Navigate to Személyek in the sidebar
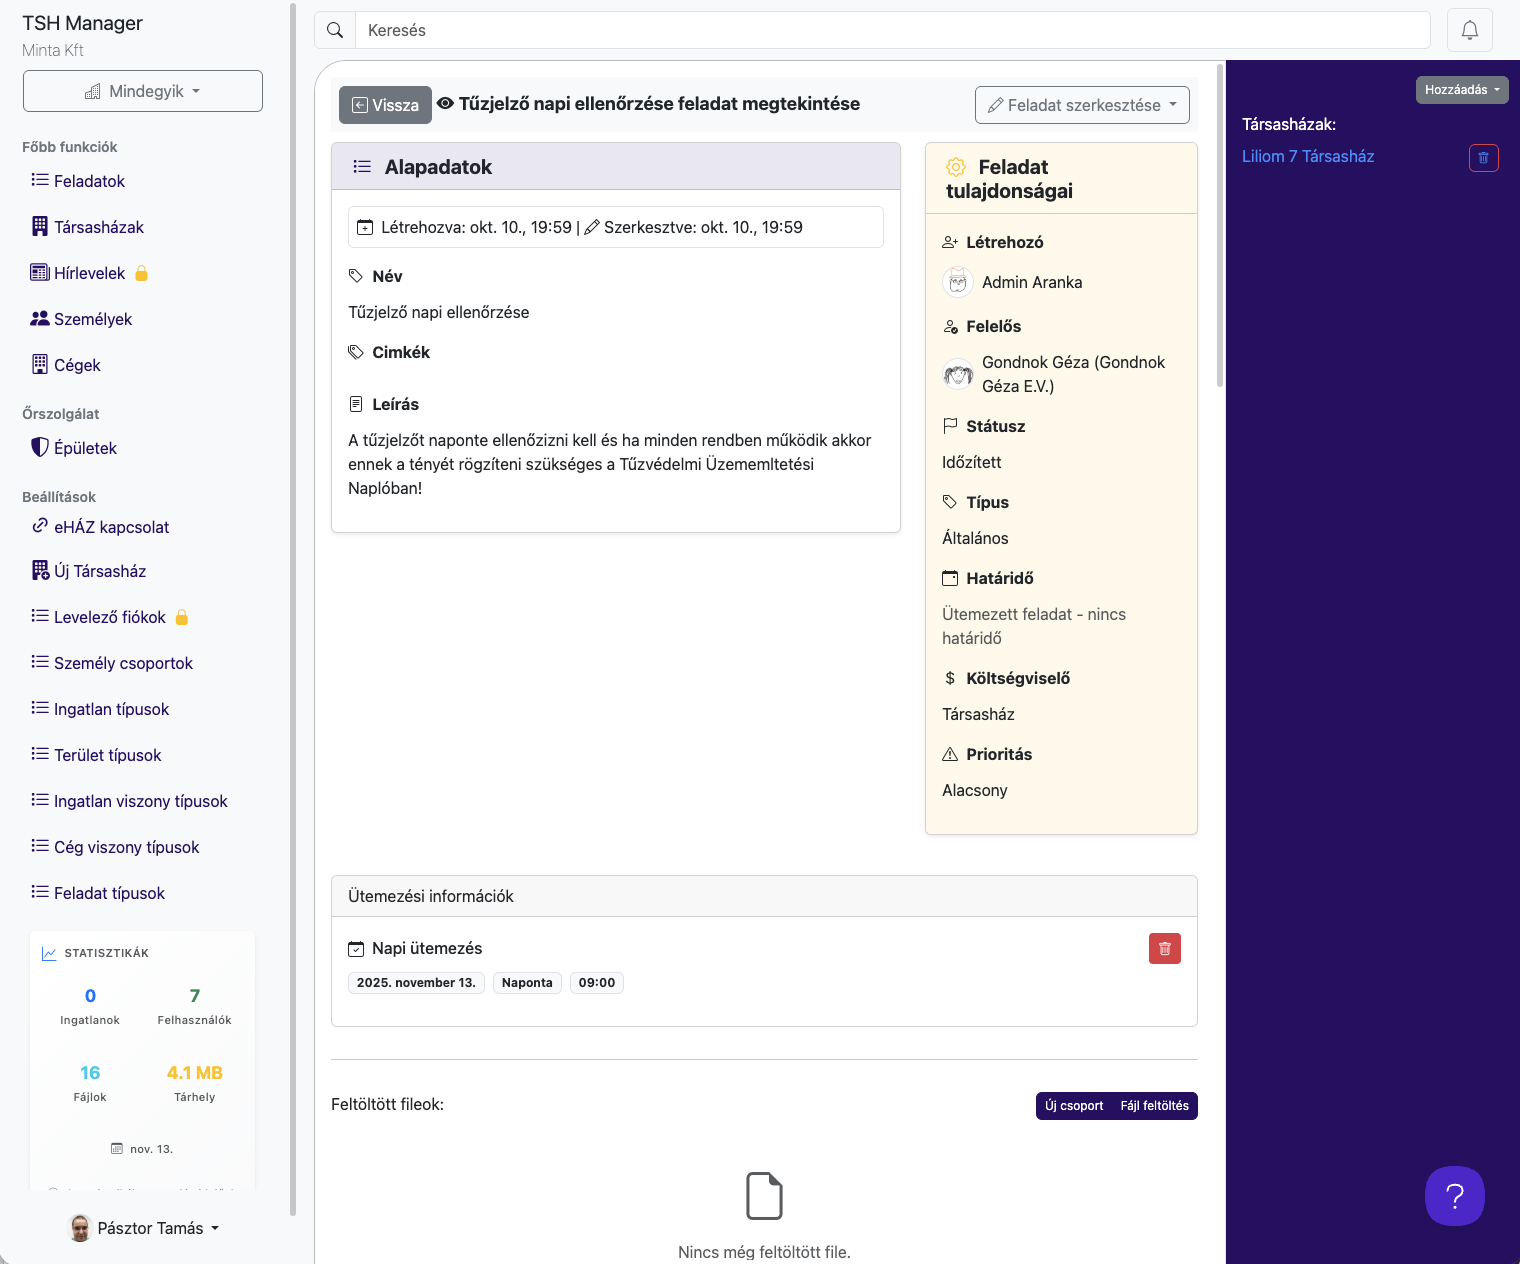 tap(92, 319)
